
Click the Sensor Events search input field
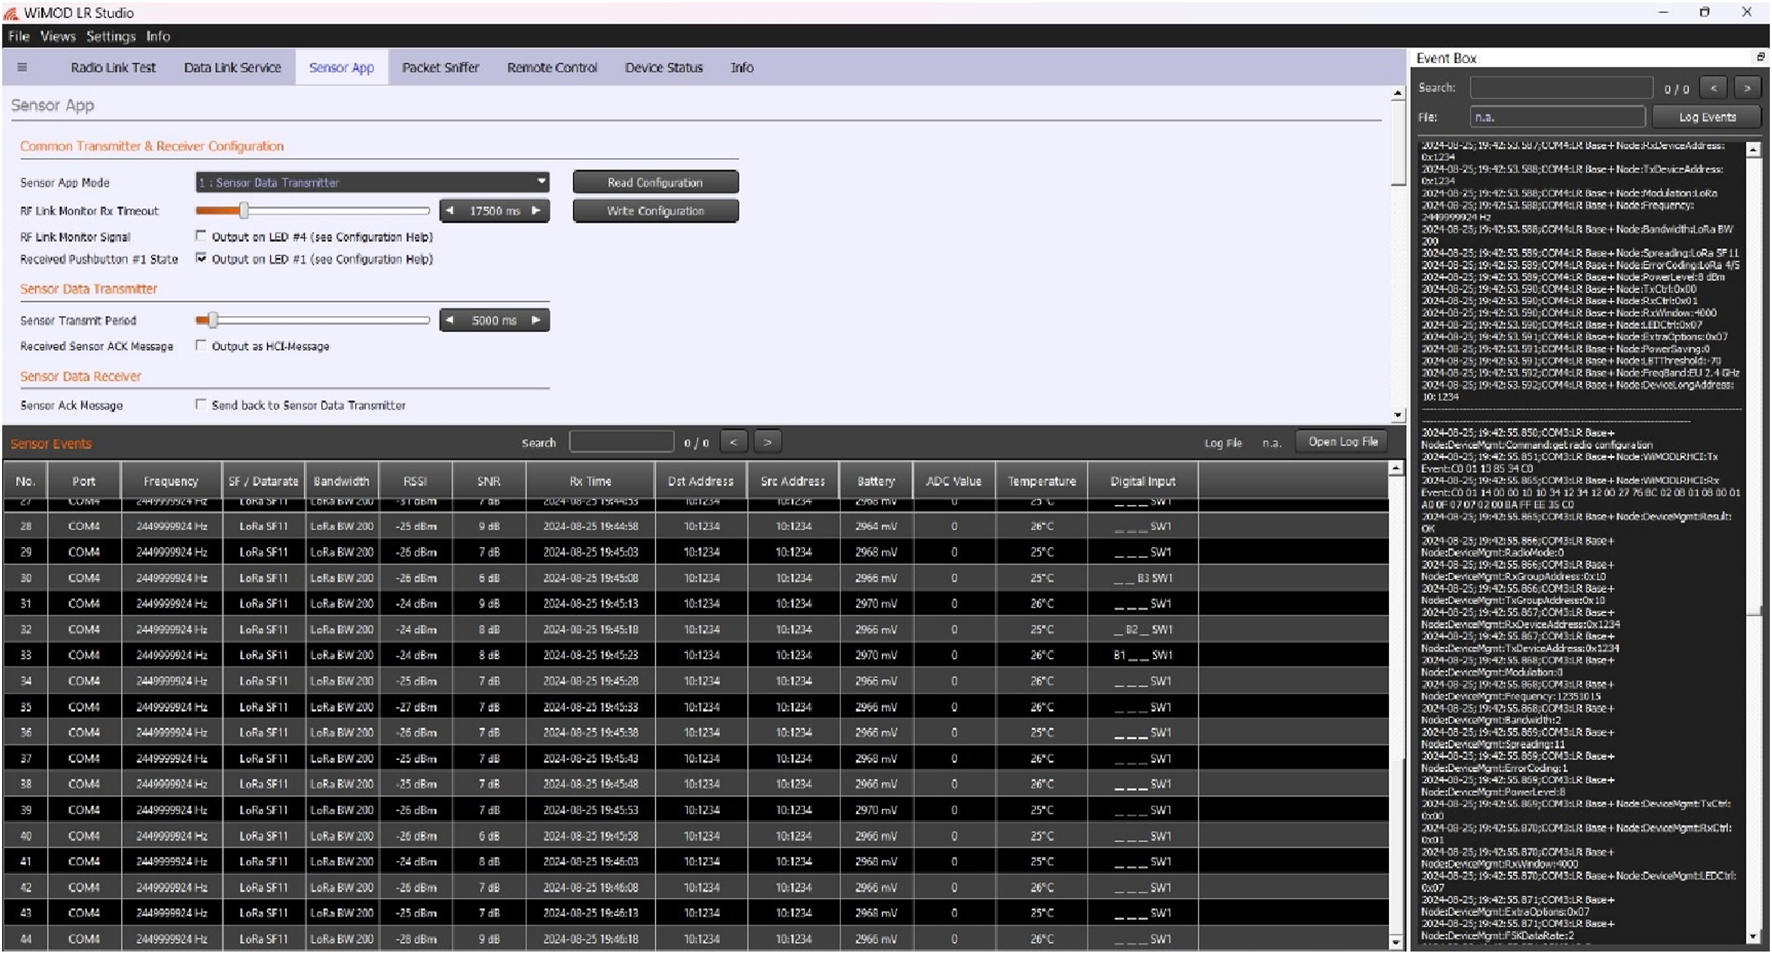pyautogui.click(x=621, y=442)
